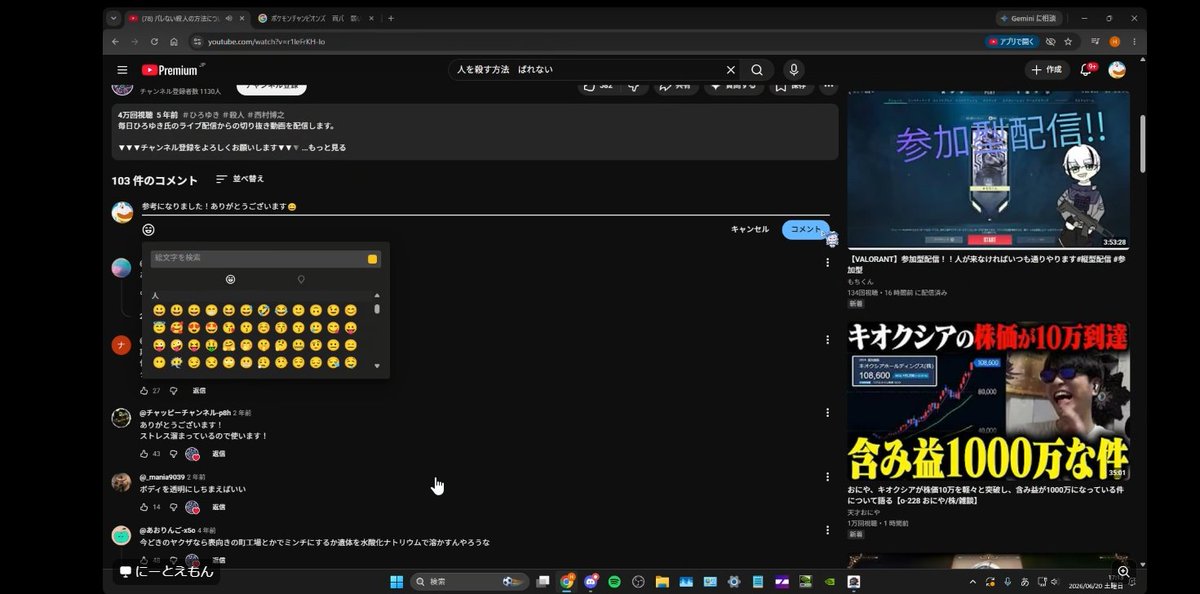Open YouTube notifications bell
Viewport: 1200px width, 594px height.
(x=1086, y=70)
